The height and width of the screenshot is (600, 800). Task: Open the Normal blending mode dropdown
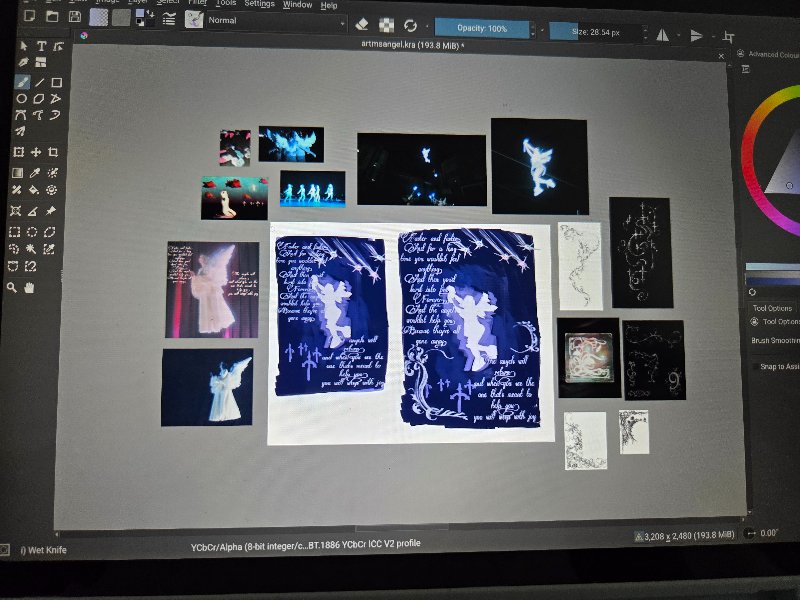[276, 21]
